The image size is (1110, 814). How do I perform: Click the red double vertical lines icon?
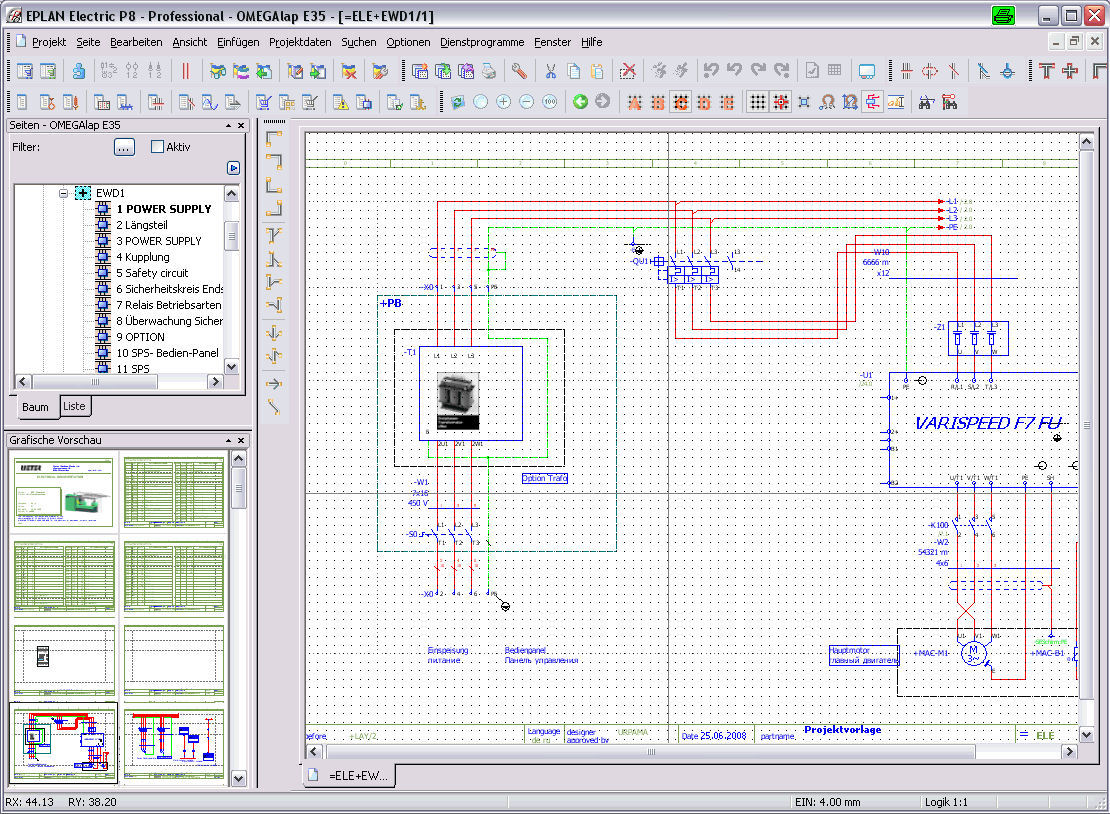point(185,71)
